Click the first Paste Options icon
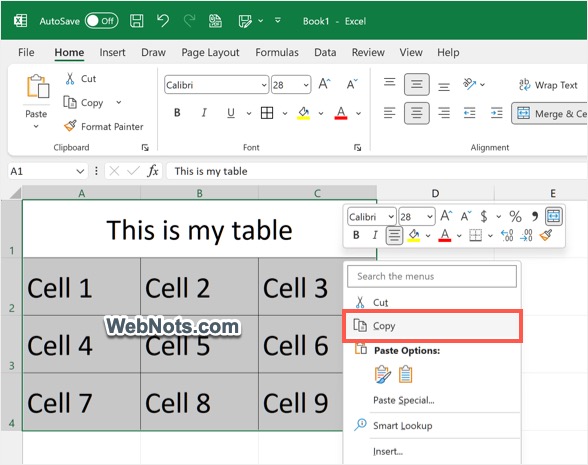This screenshot has height=465, width=588. [x=382, y=374]
